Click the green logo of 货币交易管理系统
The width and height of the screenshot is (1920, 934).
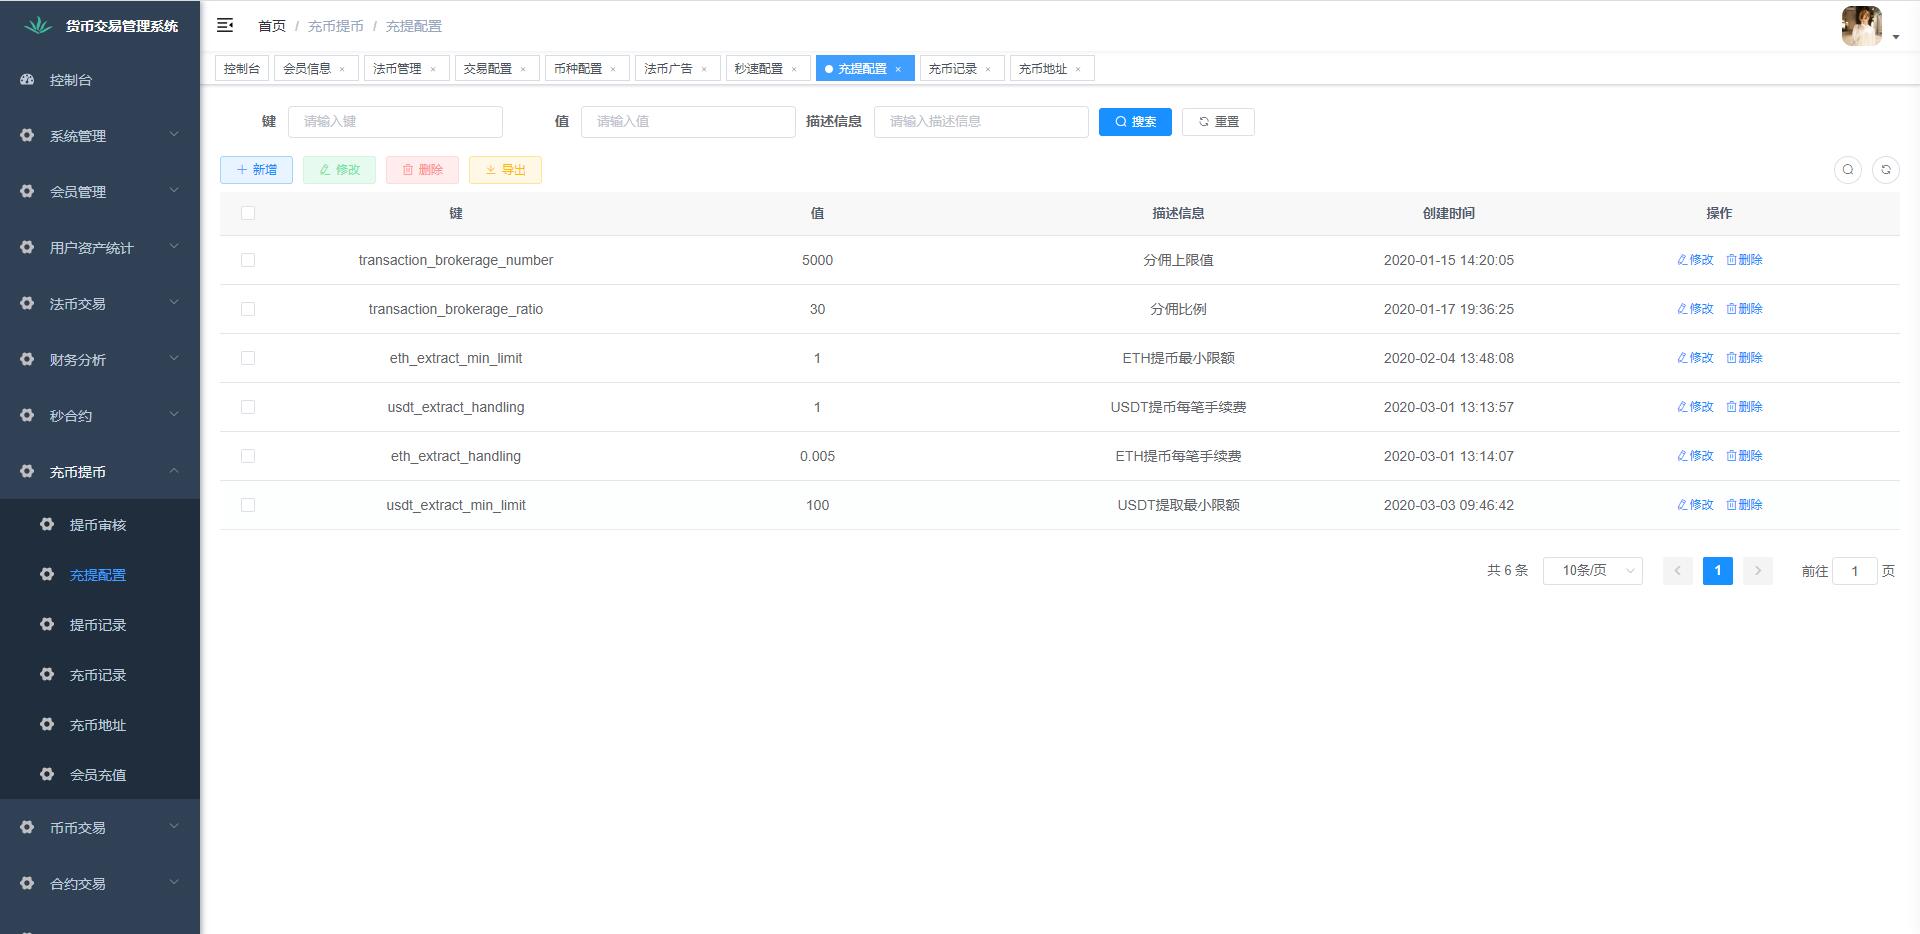(38, 26)
